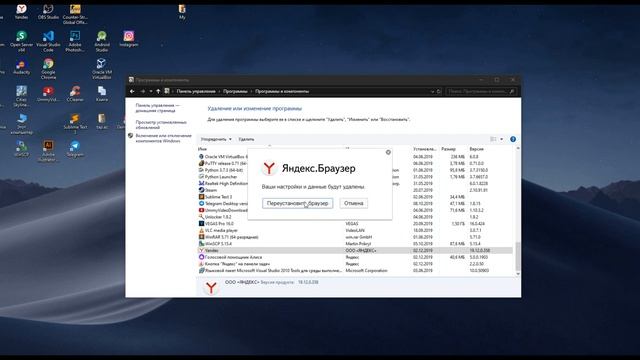Expand the address bar history dropdown
The height and width of the screenshot is (360, 640).
[433, 91]
